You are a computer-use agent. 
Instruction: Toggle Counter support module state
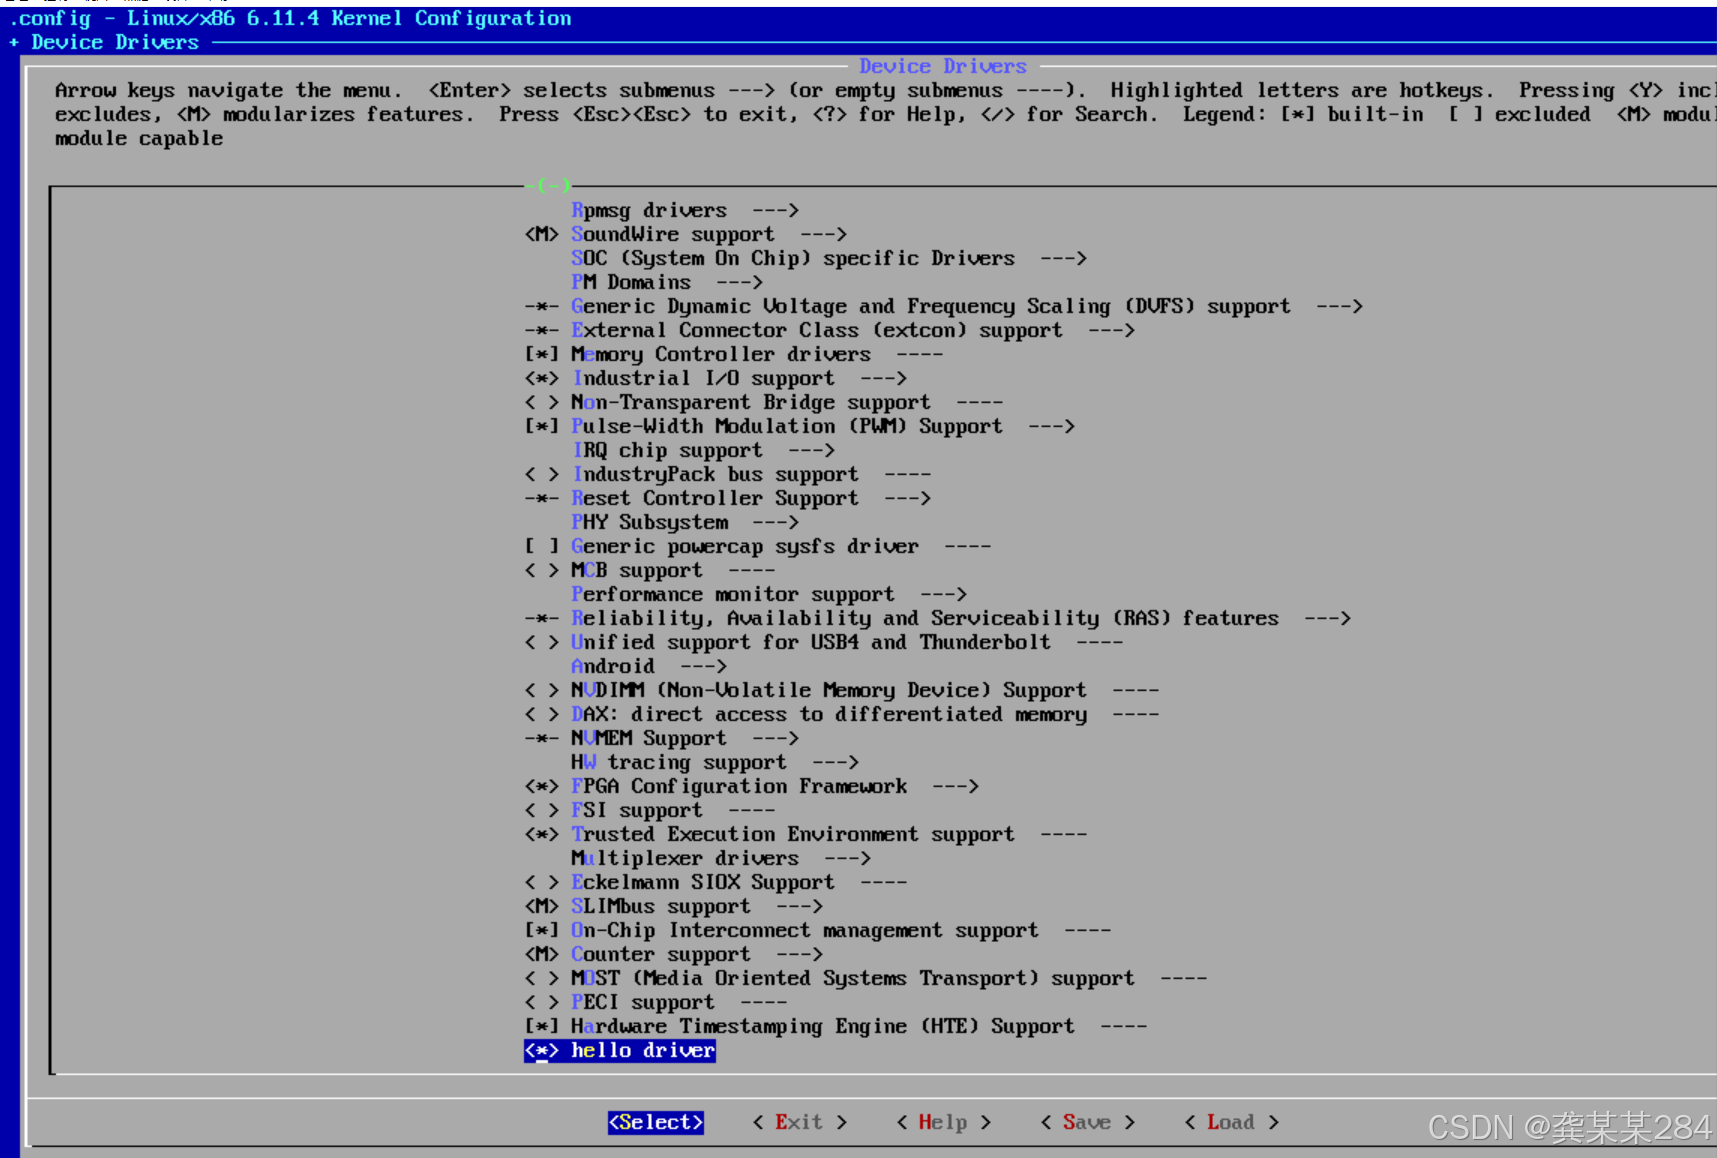541,954
